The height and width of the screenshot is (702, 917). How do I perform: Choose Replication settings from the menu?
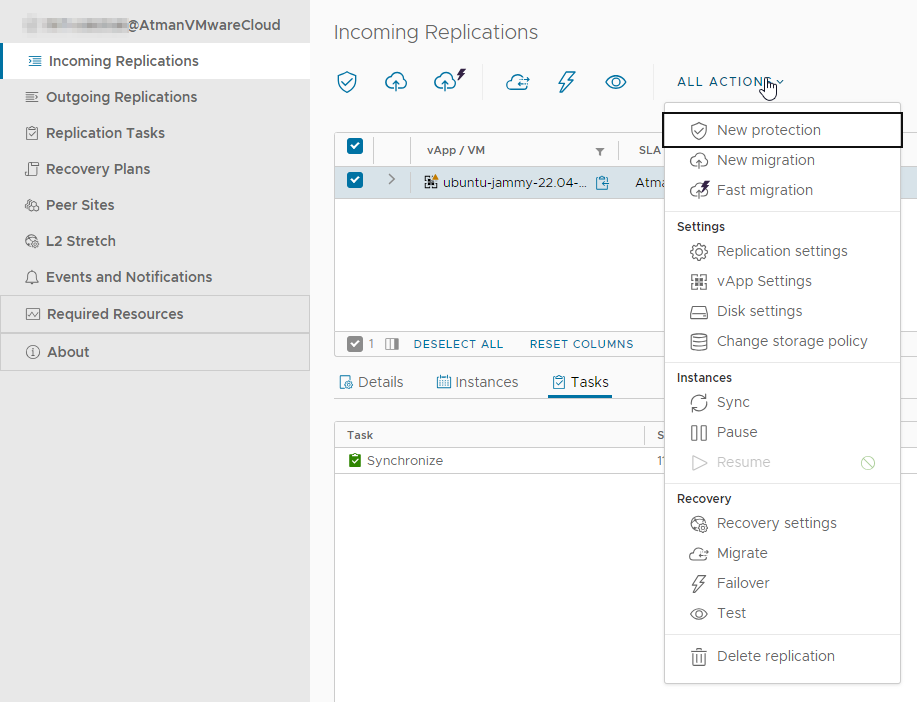pyautogui.click(x=781, y=251)
